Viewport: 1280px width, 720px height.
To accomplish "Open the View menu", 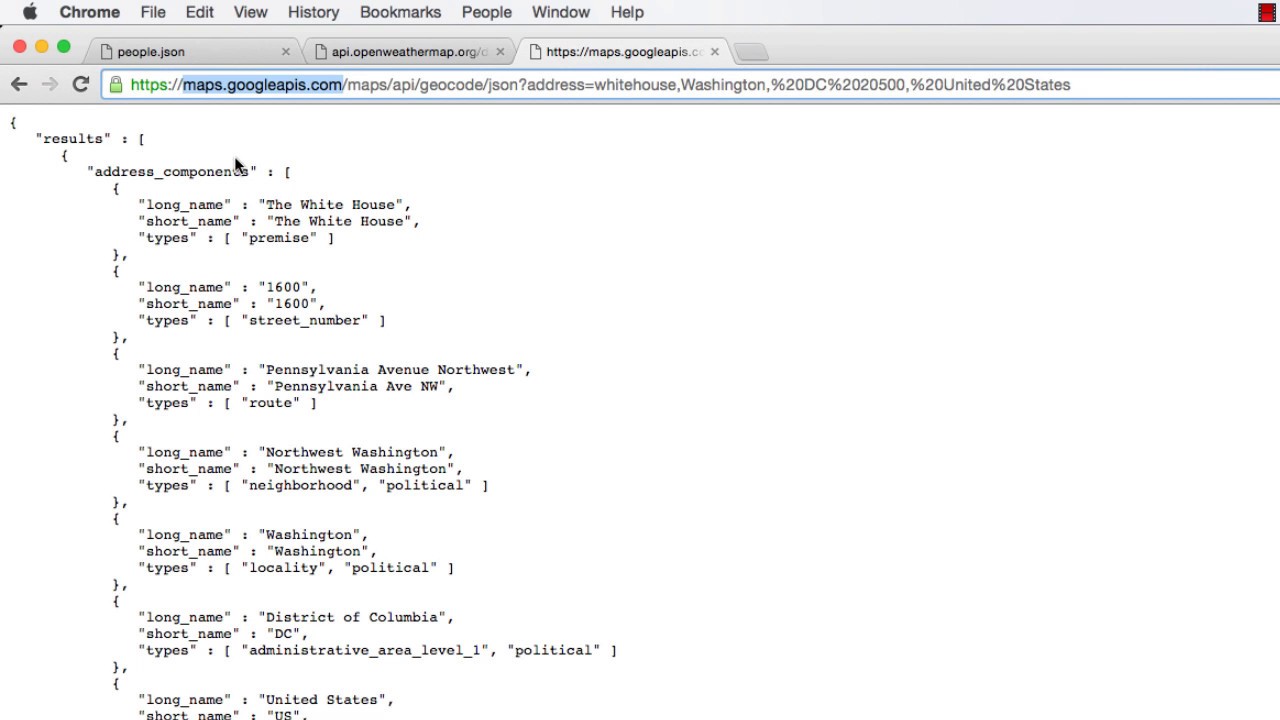I will [250, 12].
